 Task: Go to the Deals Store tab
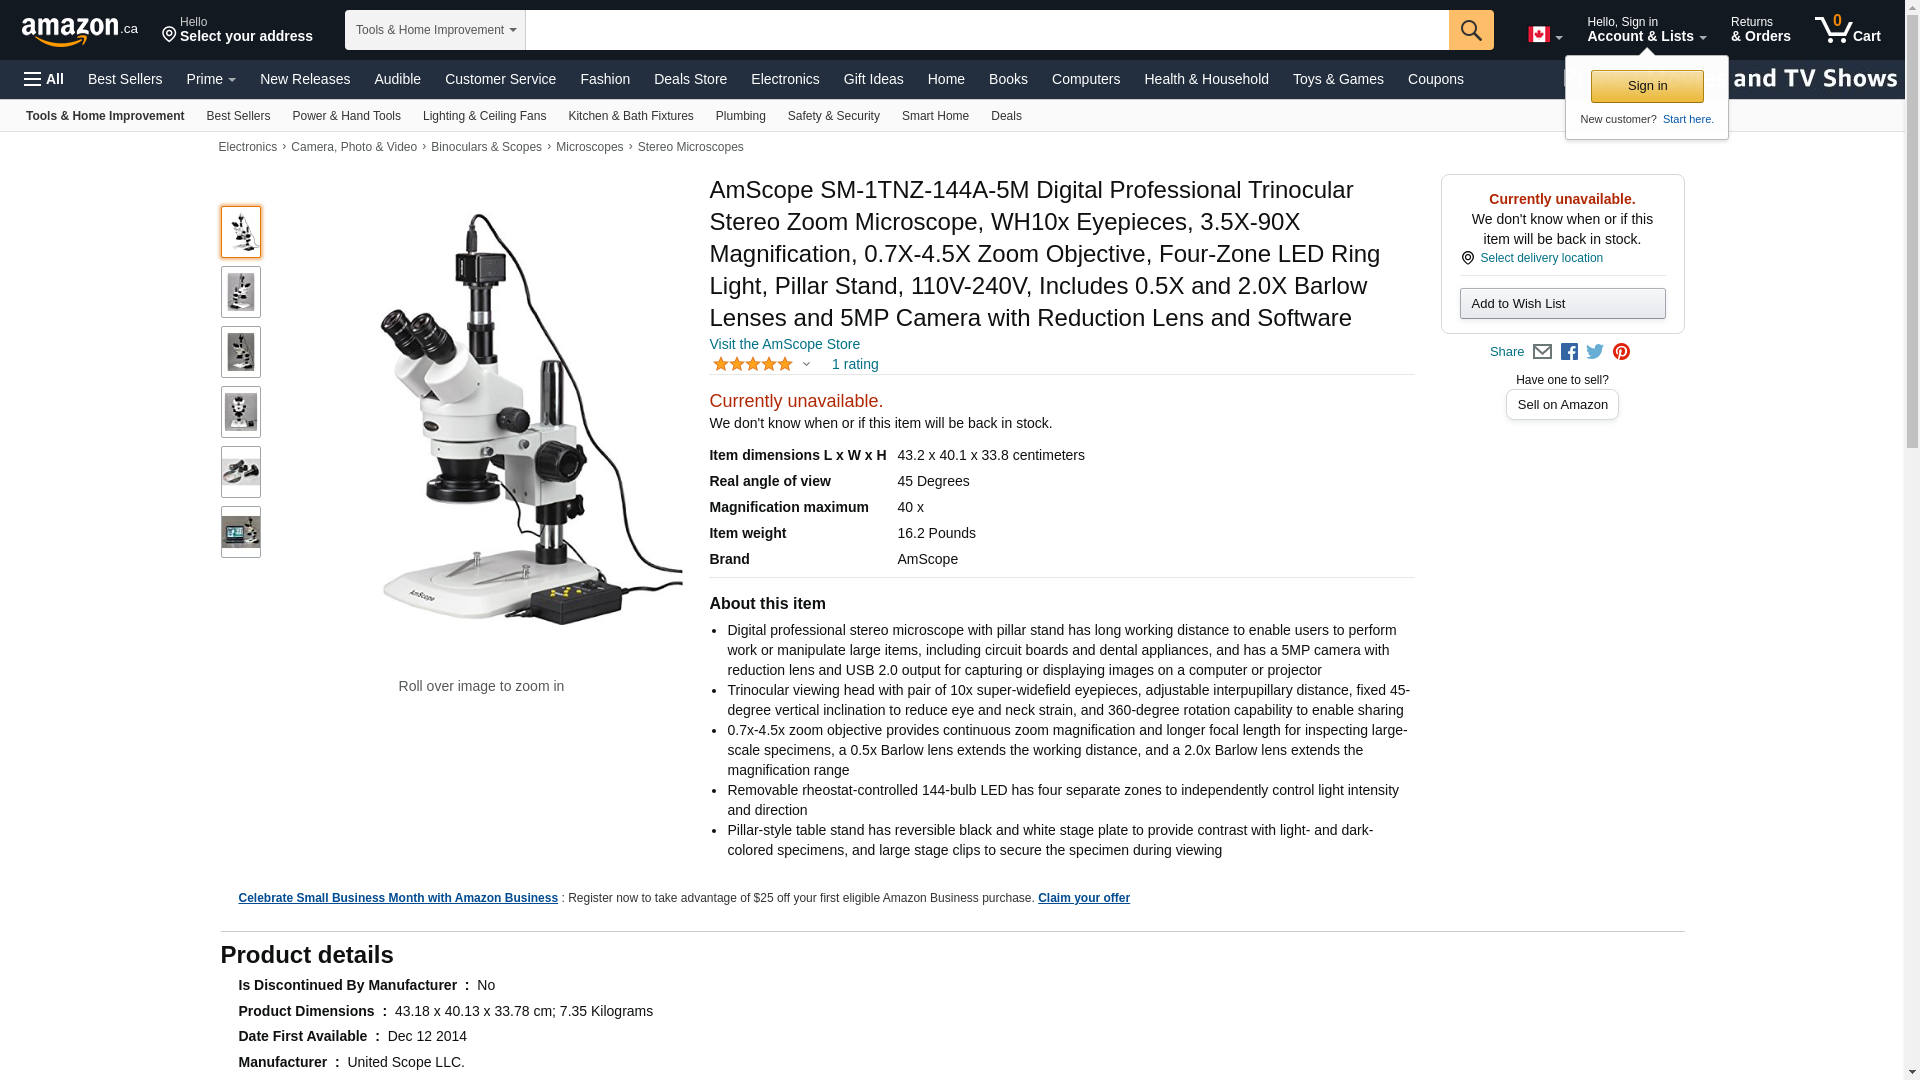tap(690, 79)
